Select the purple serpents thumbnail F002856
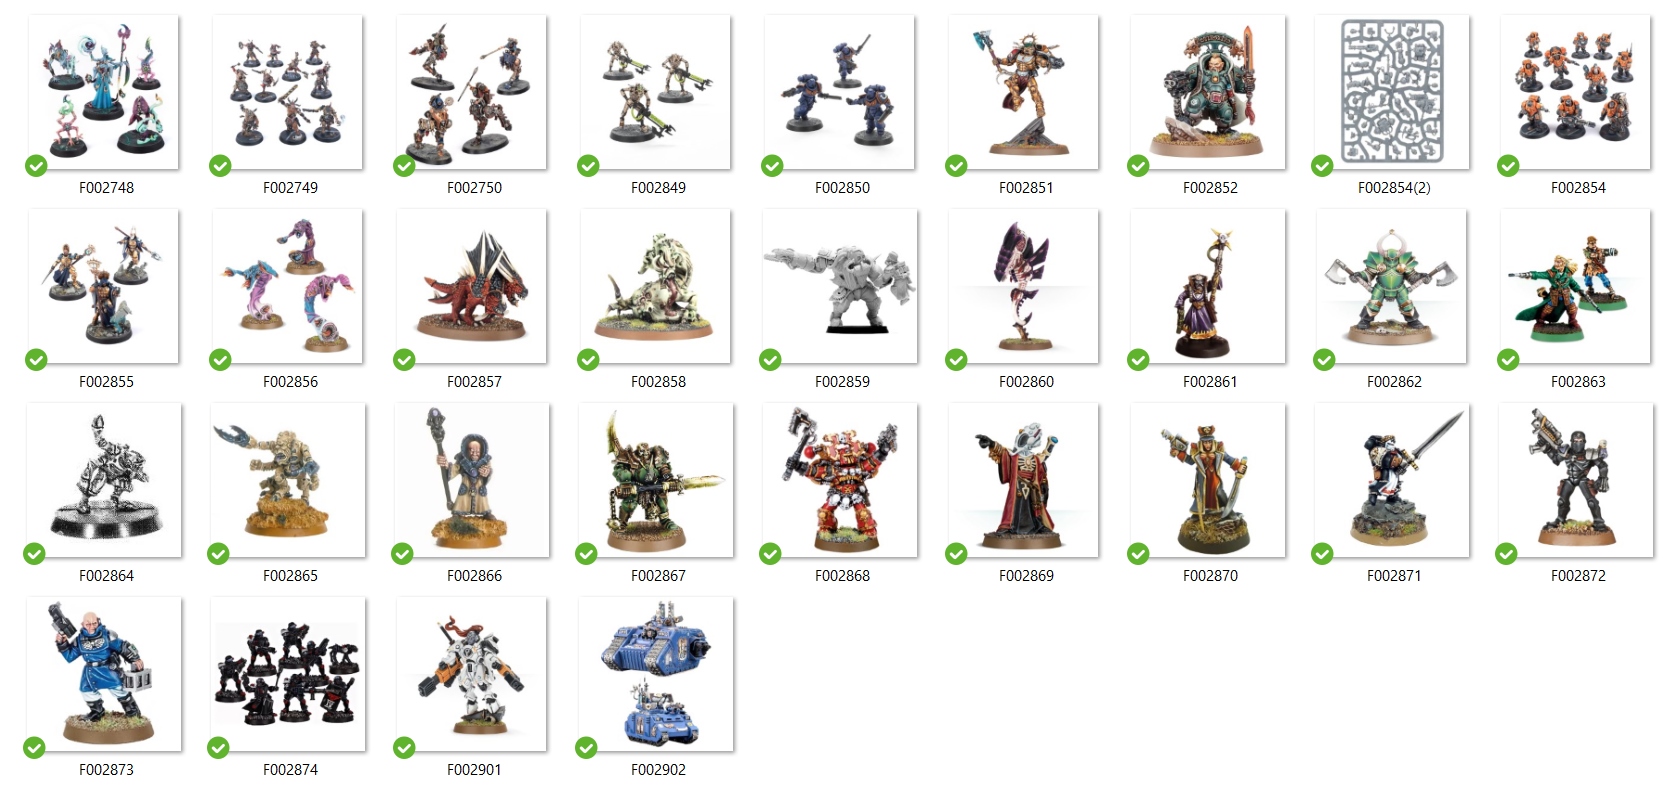Image resolution: width=1664 pixels, height=789 pixels. click(x=288, y=286)
